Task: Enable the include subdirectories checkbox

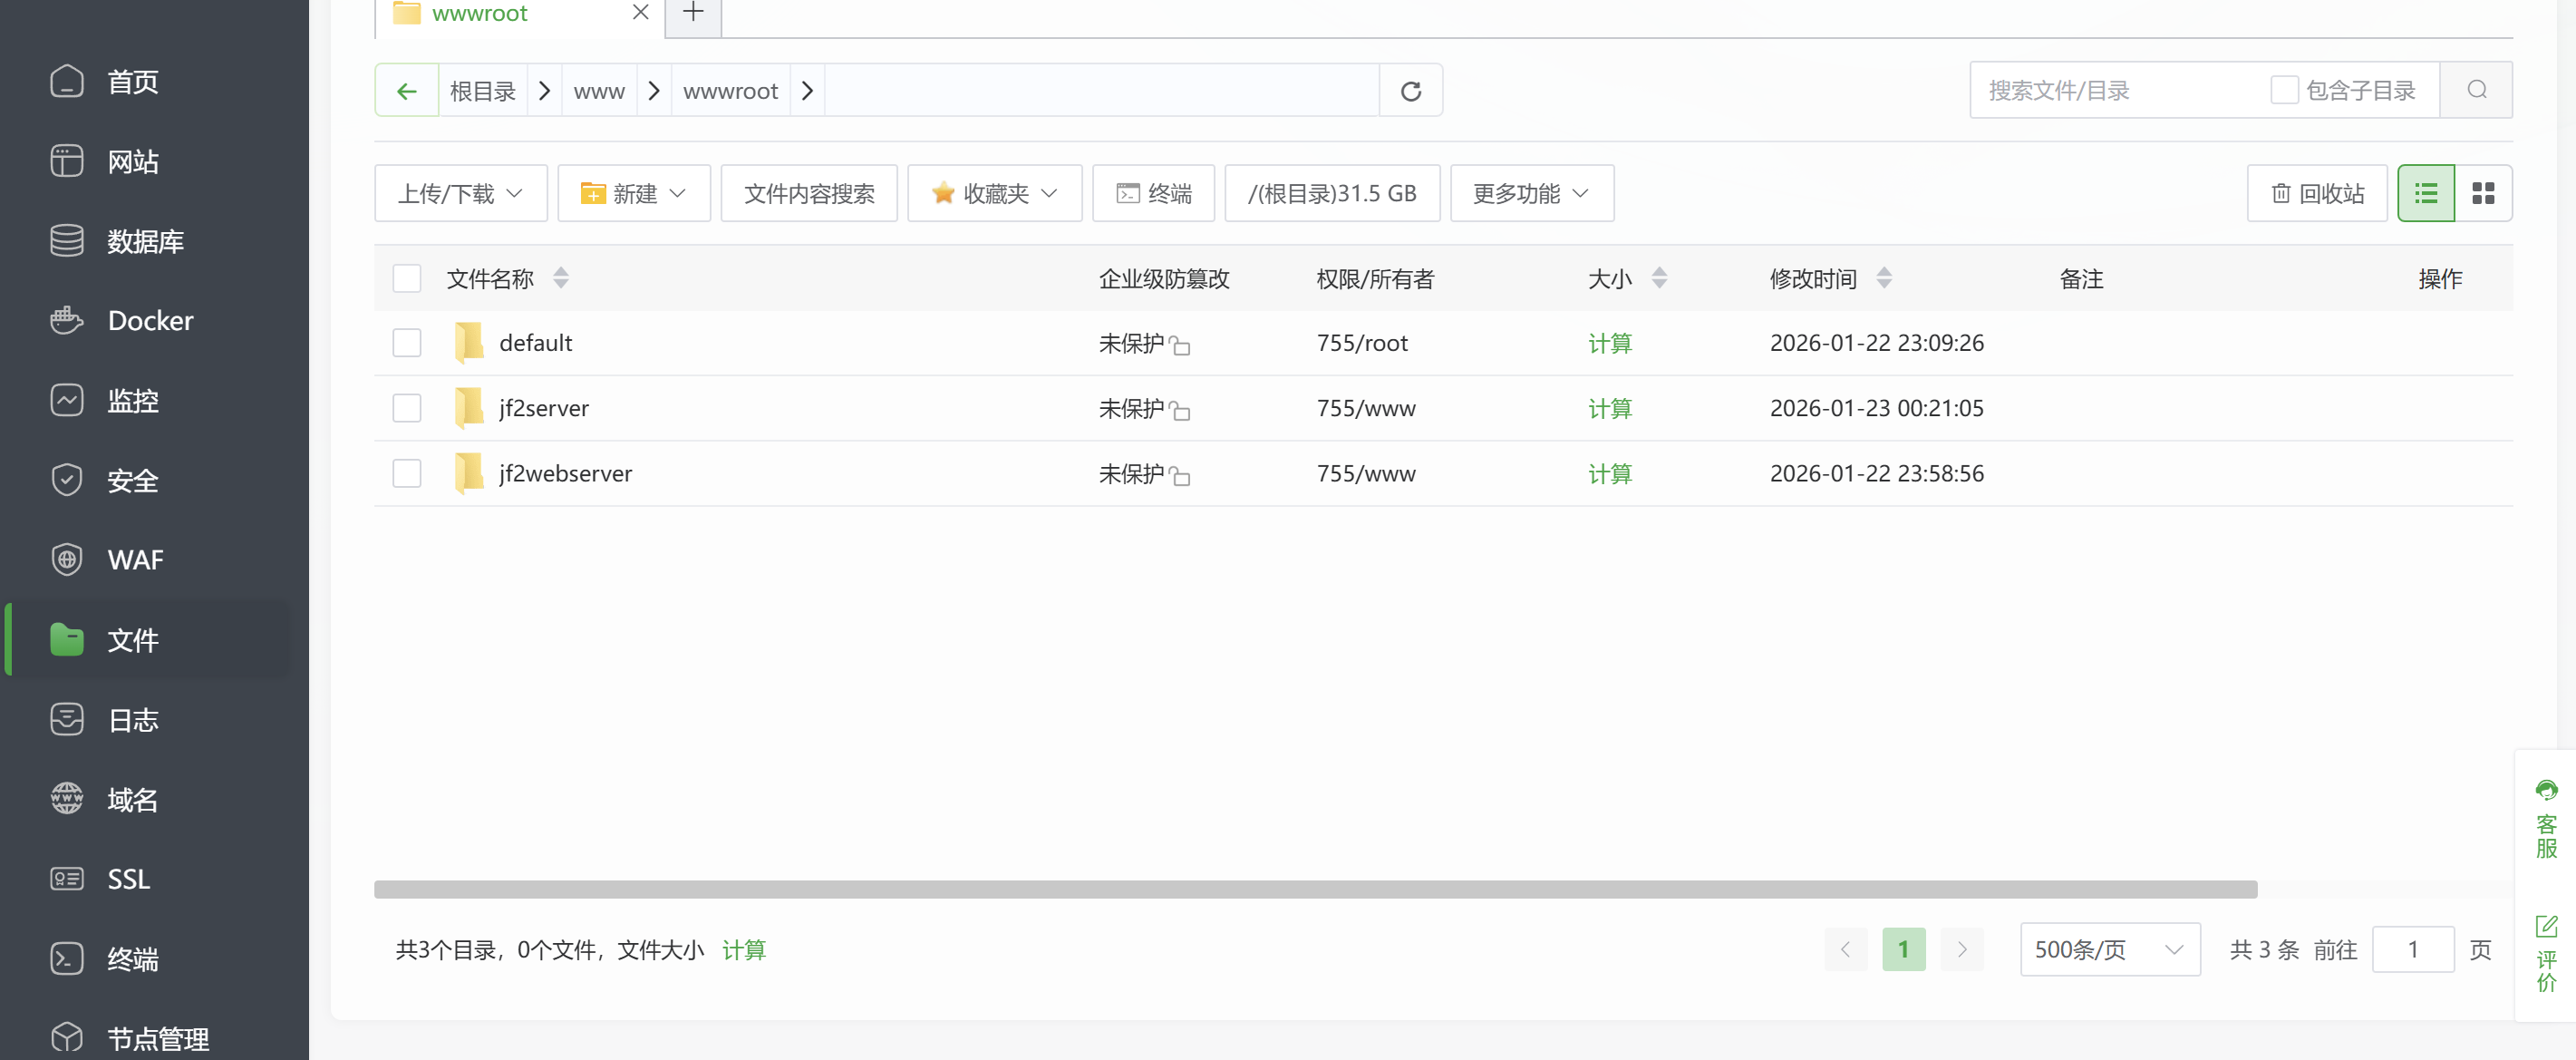Action: coord(2283,90)
